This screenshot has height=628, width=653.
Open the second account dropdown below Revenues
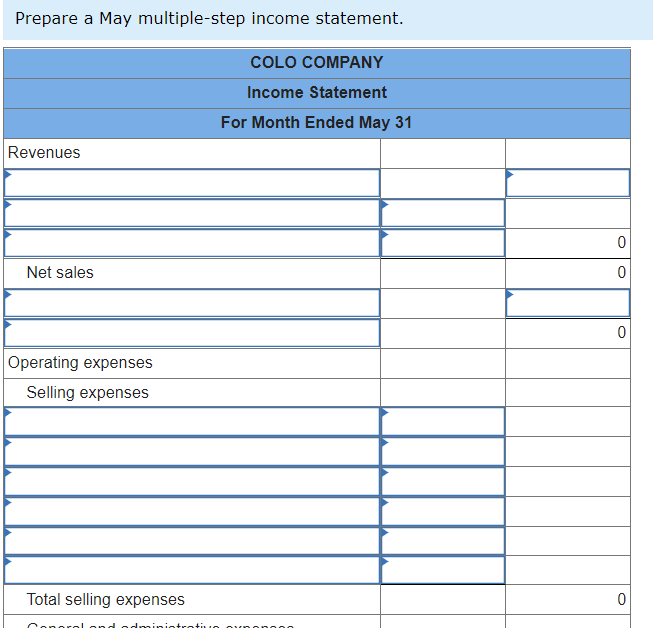pyautogui.click(x=192, y=213)
